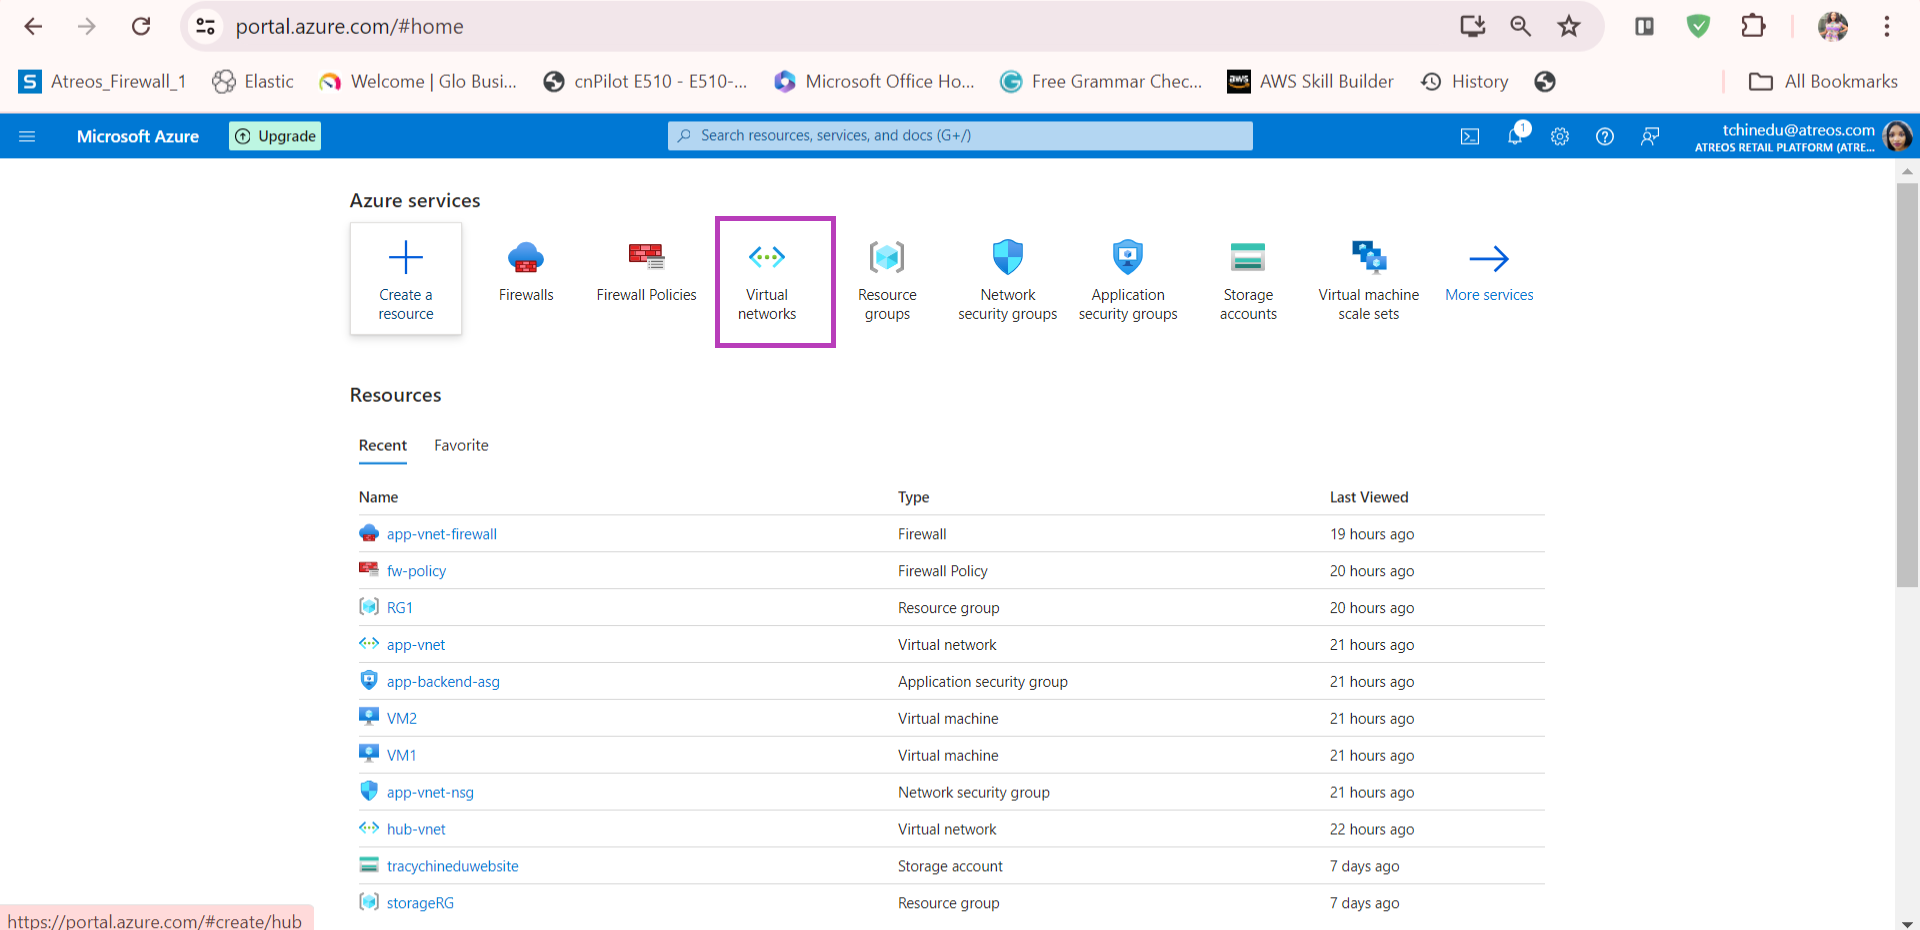Open the green shield extension icon
The image size is (1920, 930).
pos(1698,26)
